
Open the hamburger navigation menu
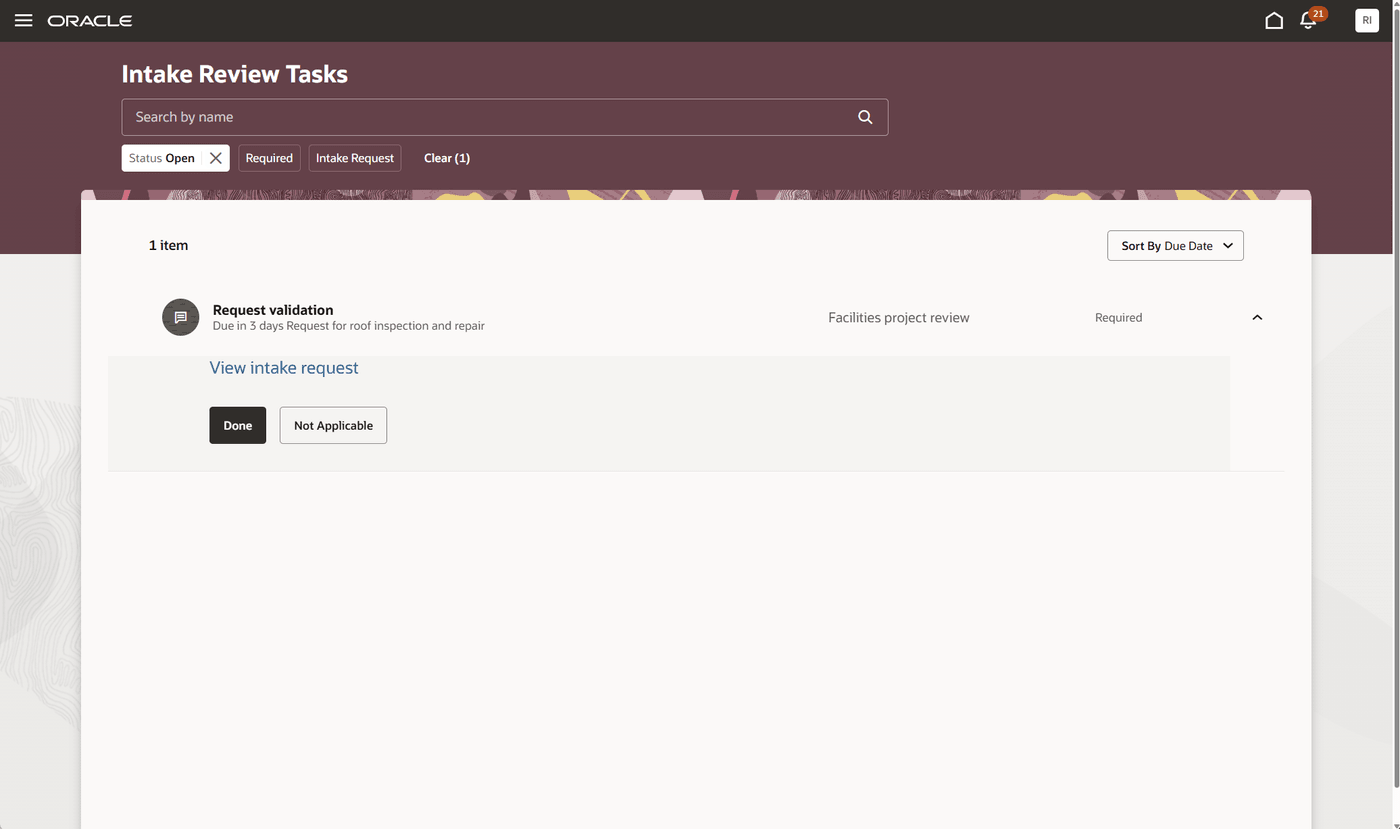(24, 20)
